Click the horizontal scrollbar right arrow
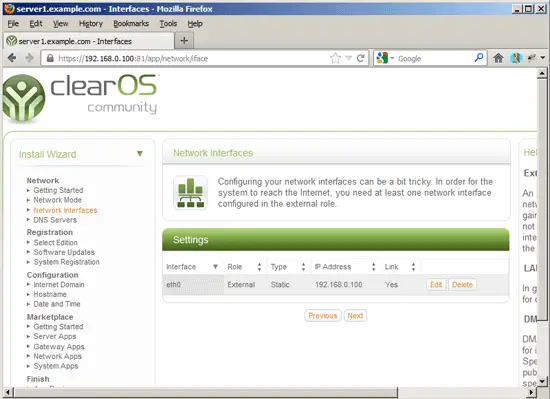 point(532,392)
